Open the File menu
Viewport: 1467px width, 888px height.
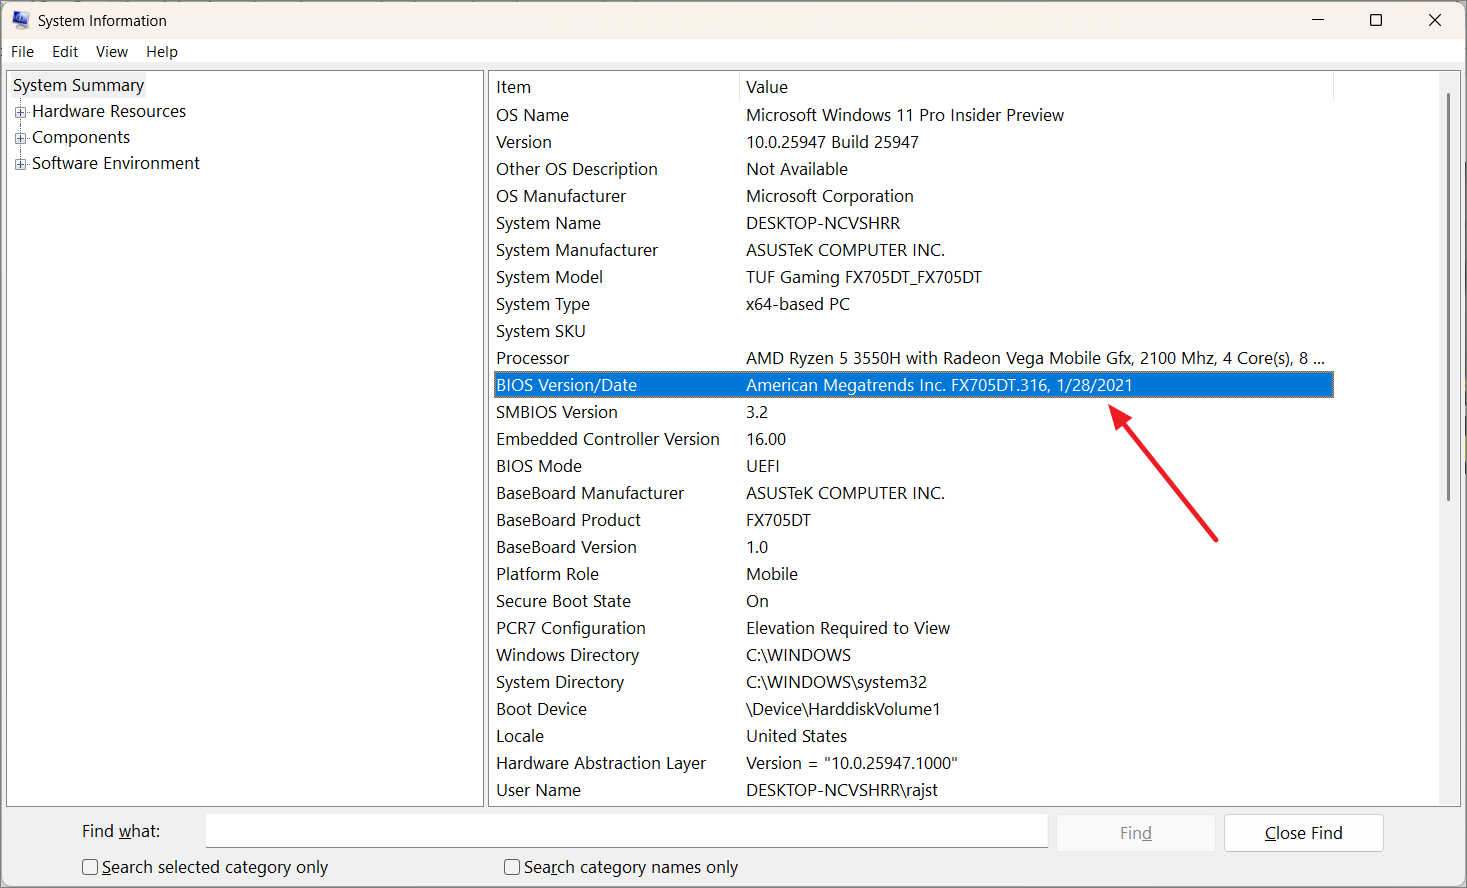point(21,51)
